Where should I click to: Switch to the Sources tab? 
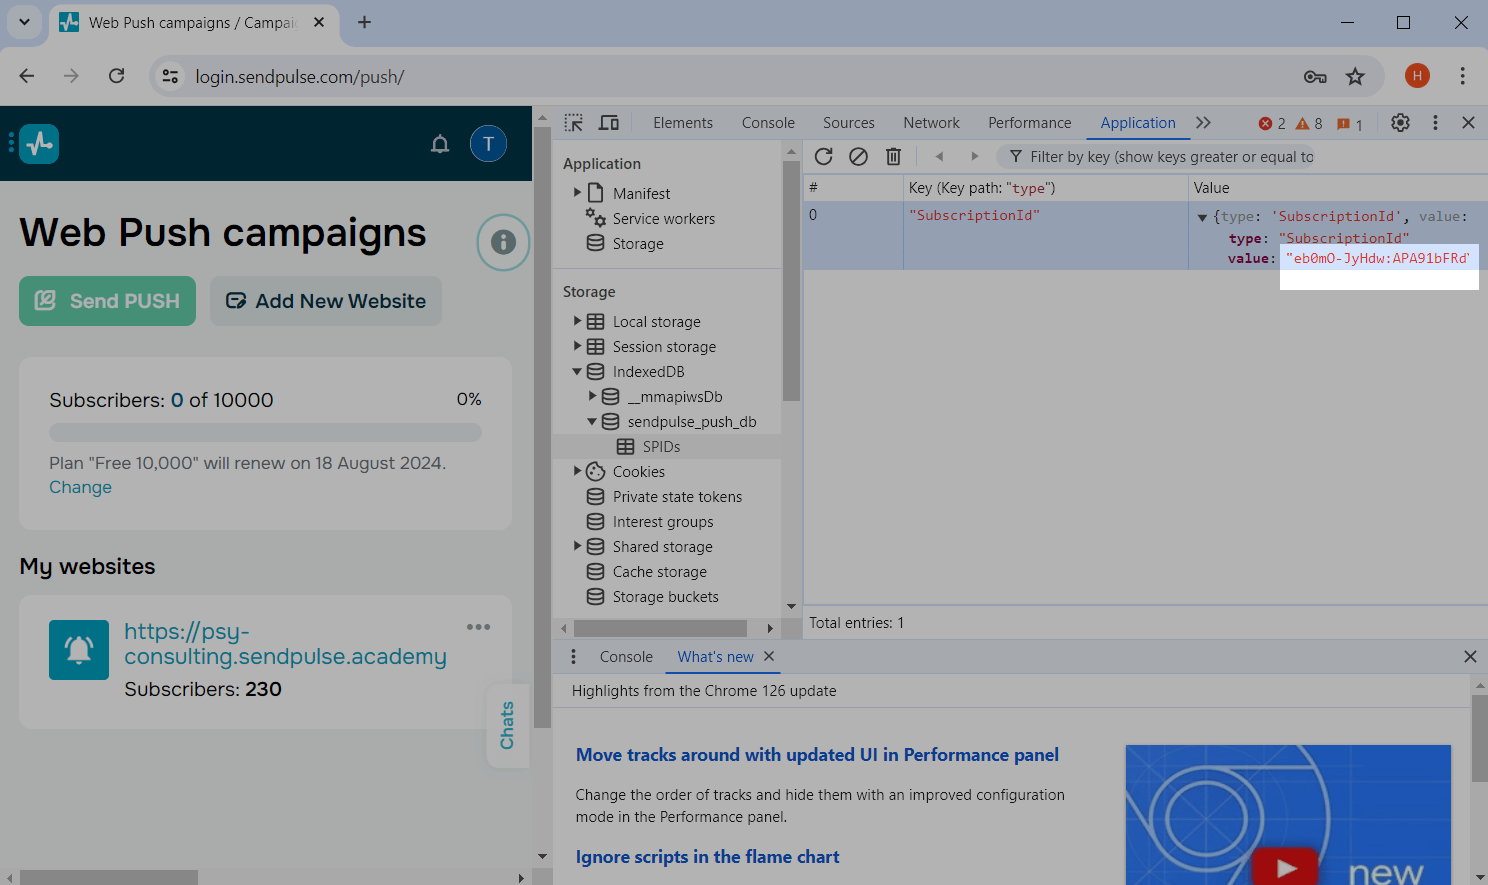point(849,123)
